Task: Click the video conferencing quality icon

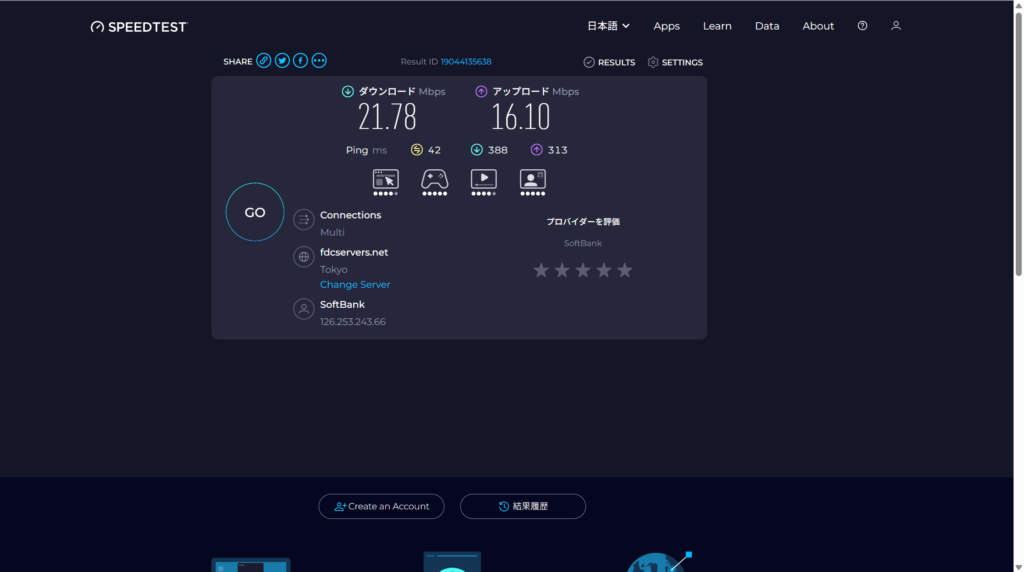Action: coord(532,180)
